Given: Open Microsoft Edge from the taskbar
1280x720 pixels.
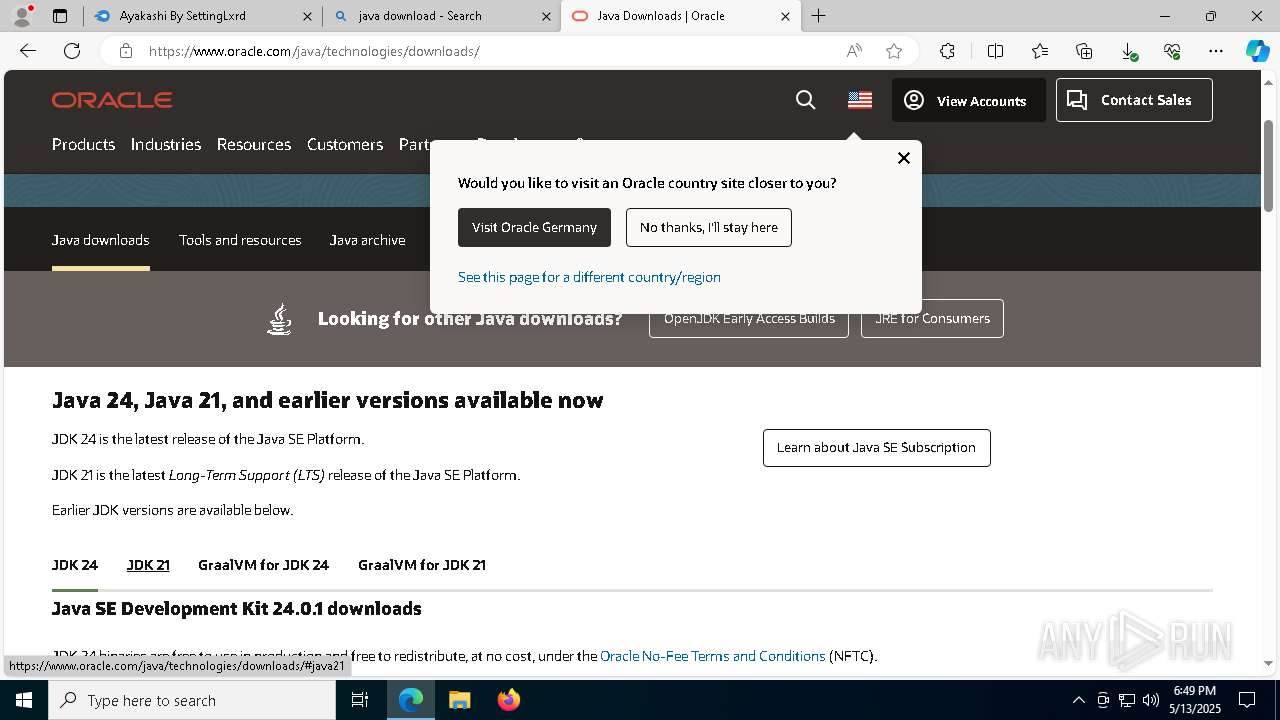Looking at the screenshot, I should click(x=411, y=700).
